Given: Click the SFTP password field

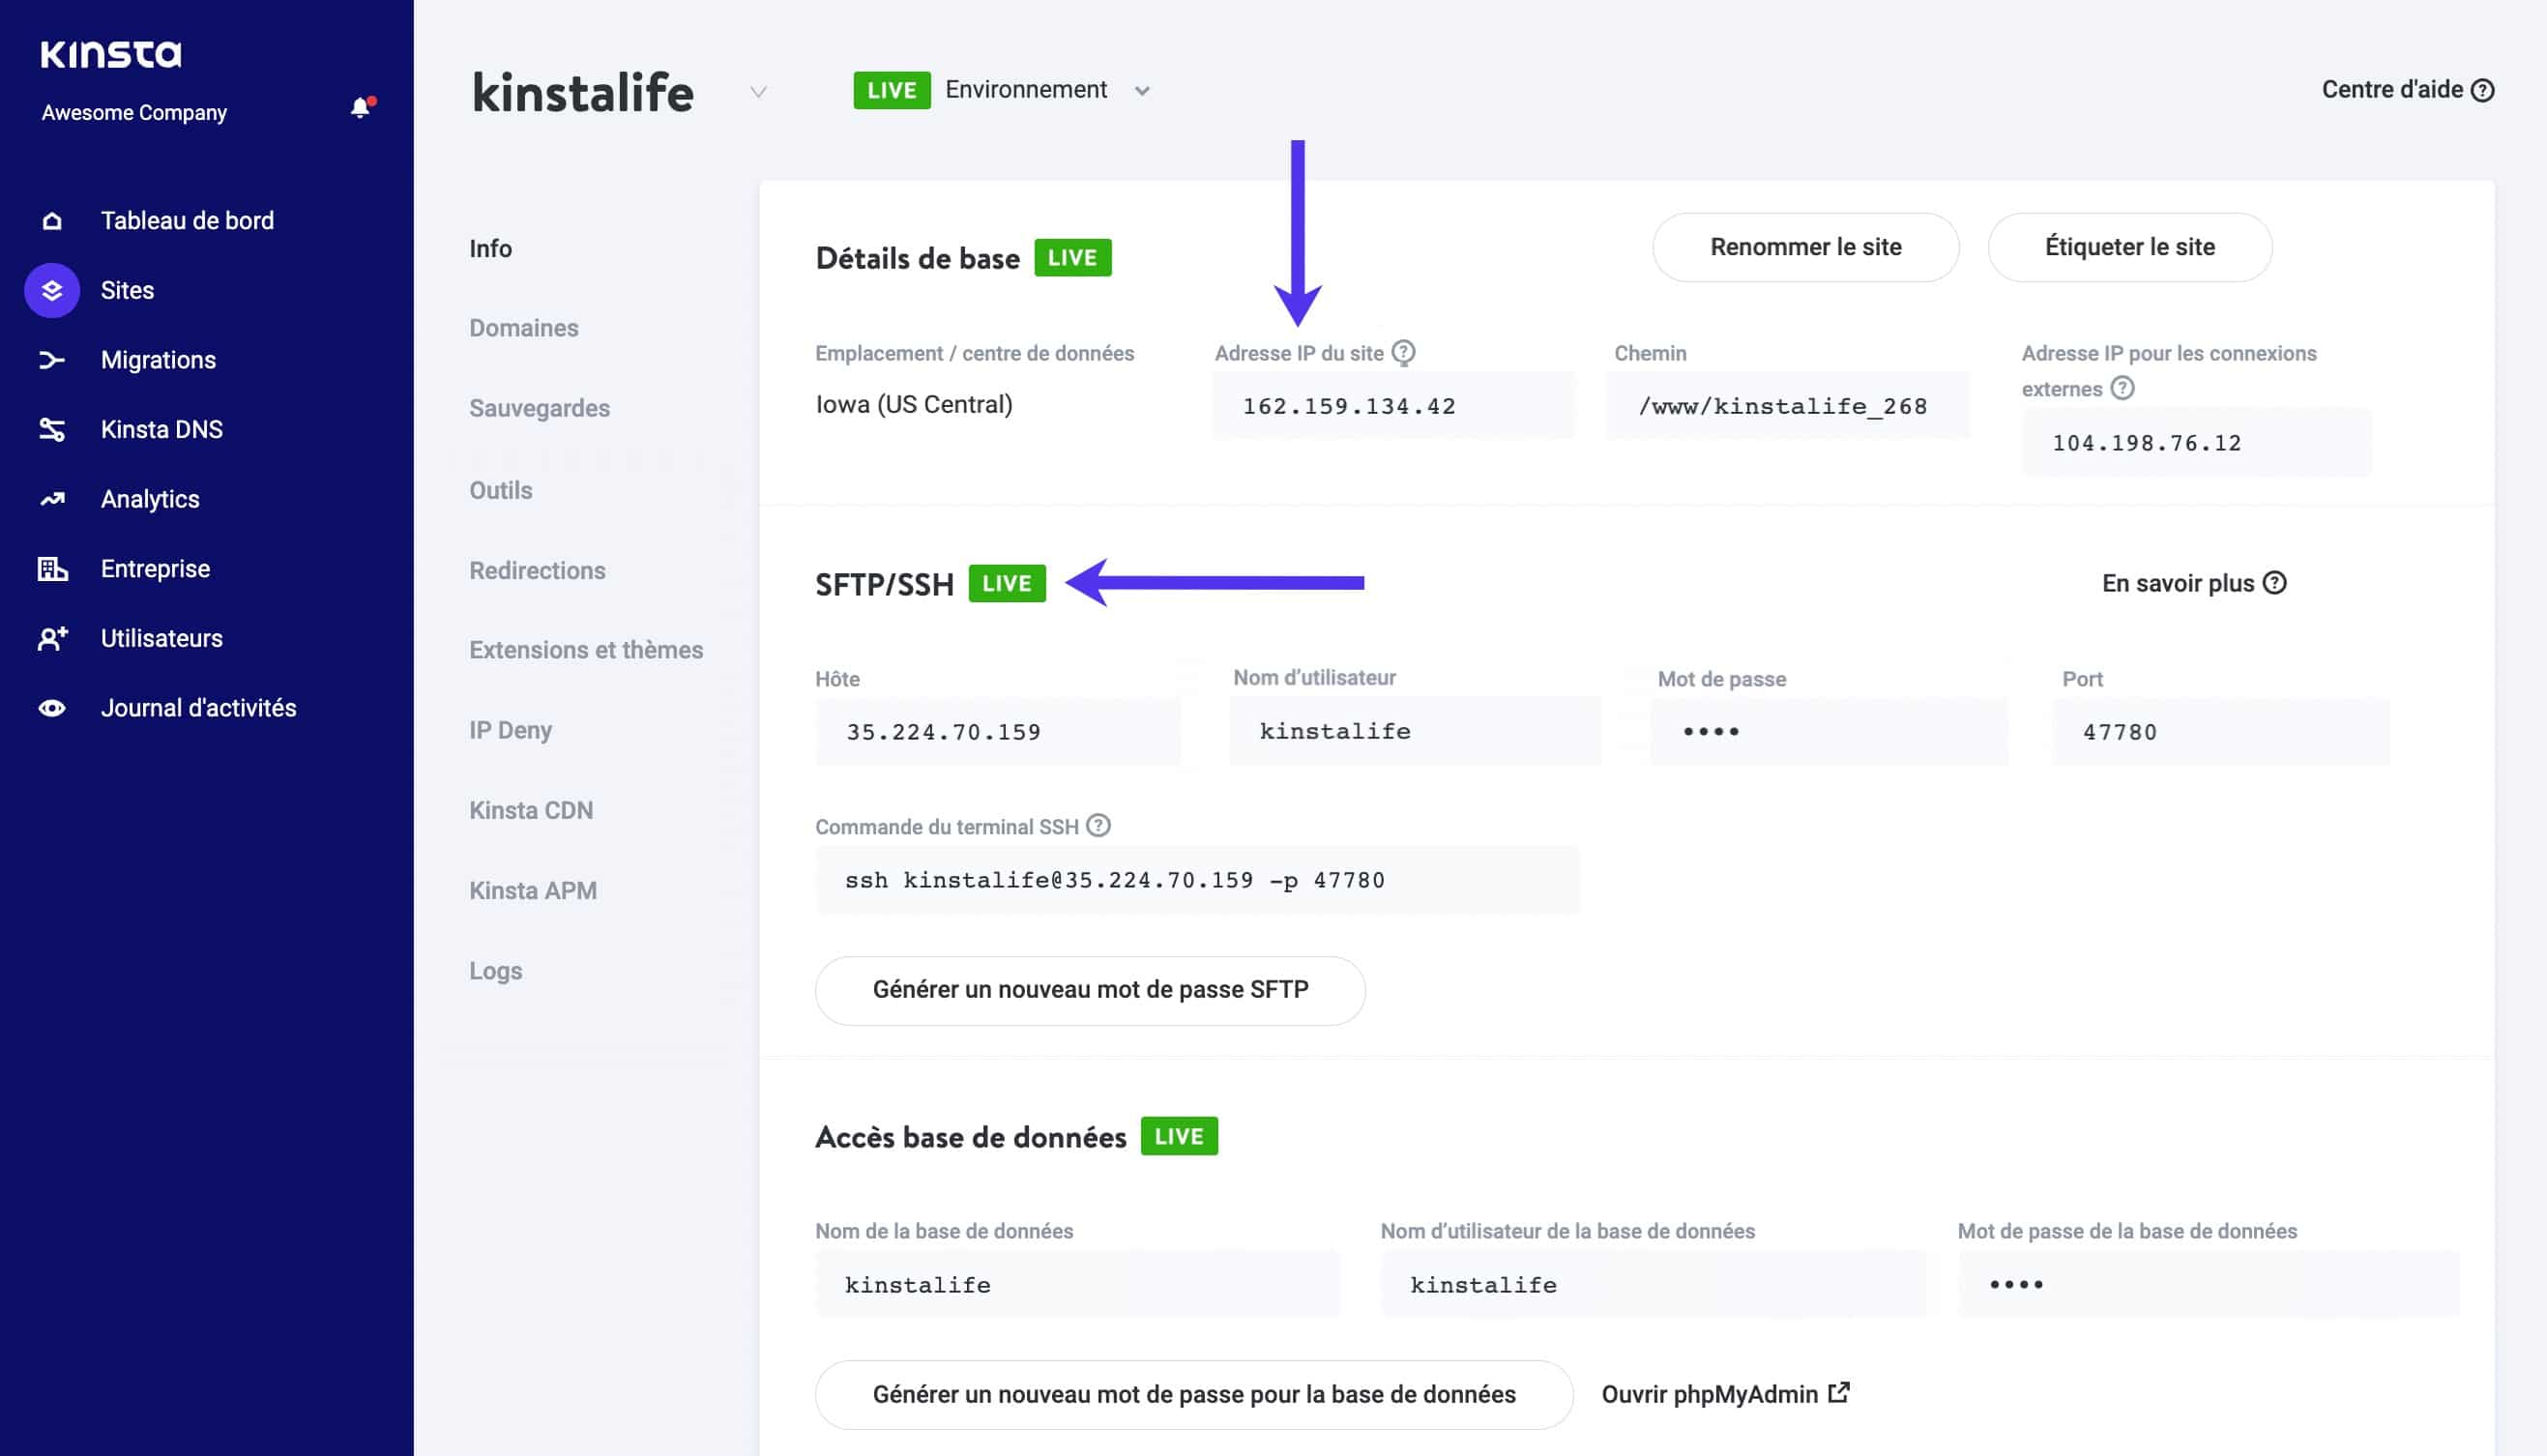Looking at the screenshot, I should click(x=1829, y=731).
